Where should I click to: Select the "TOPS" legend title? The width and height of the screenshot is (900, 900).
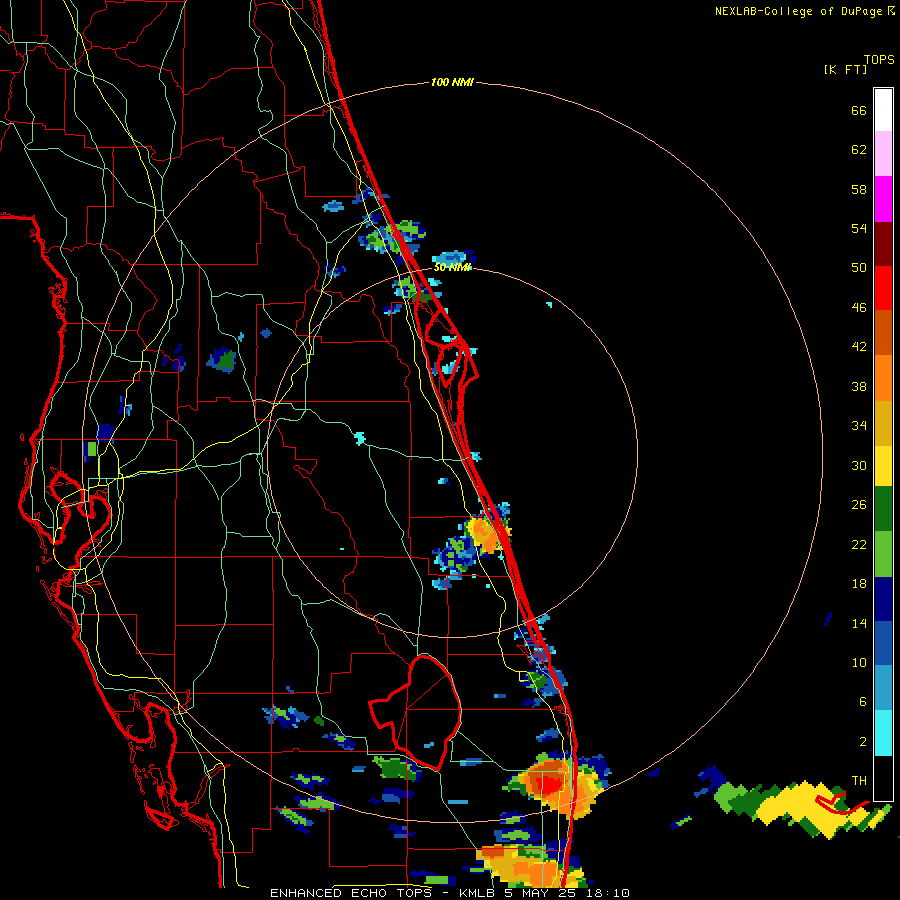[x=879, y=60]
